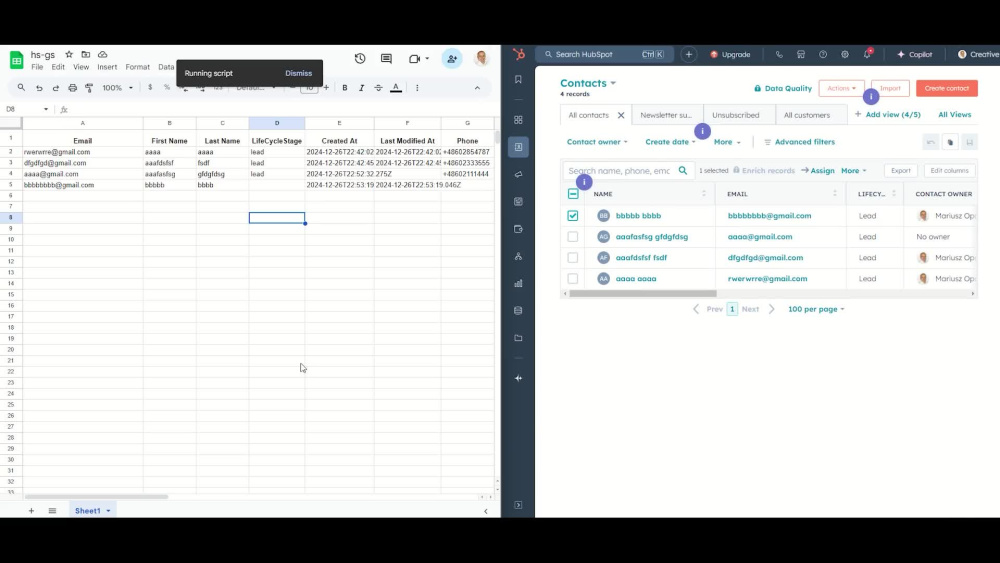Click the contacts table horizontal scrollbar
1000x563 pixels.
click(643, 294)
